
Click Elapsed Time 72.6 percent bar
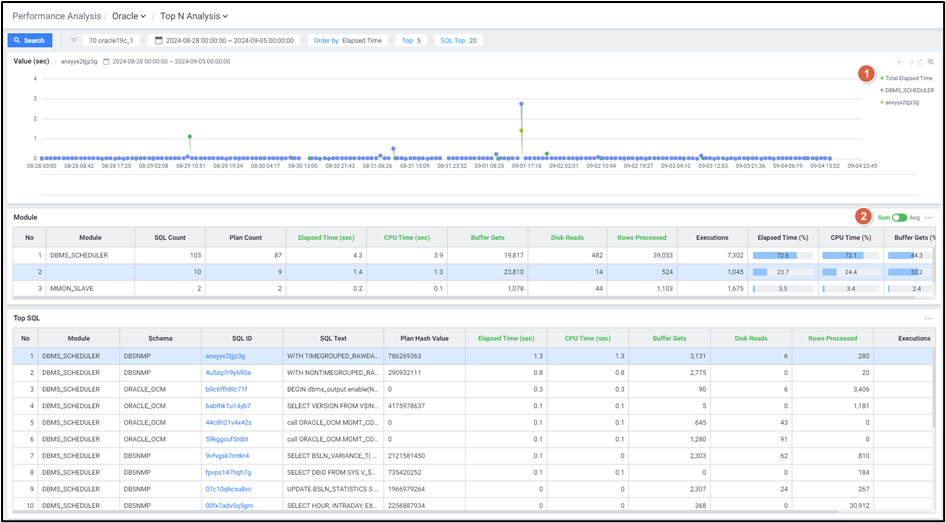[x=782, y=255]
